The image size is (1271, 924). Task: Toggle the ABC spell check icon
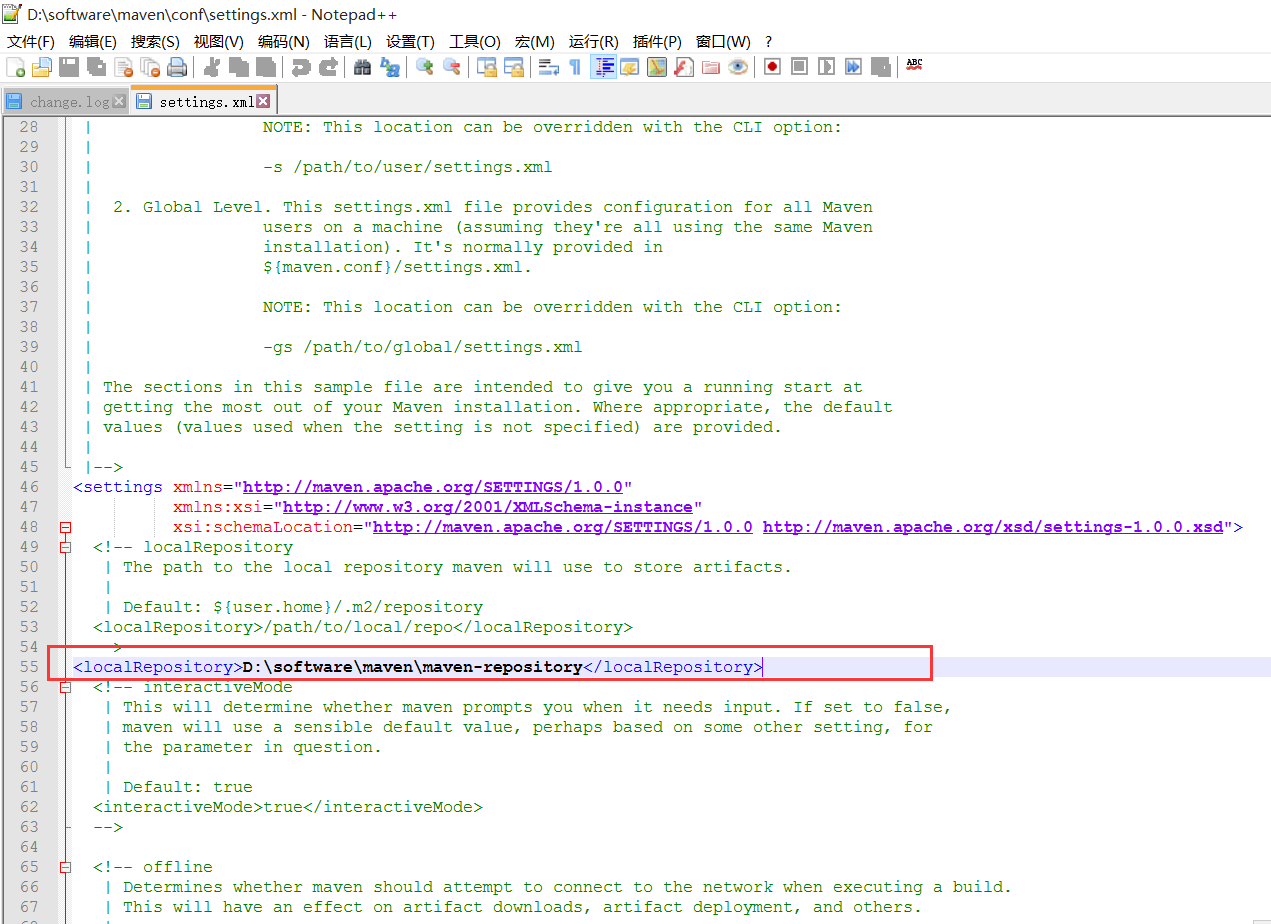914,65
